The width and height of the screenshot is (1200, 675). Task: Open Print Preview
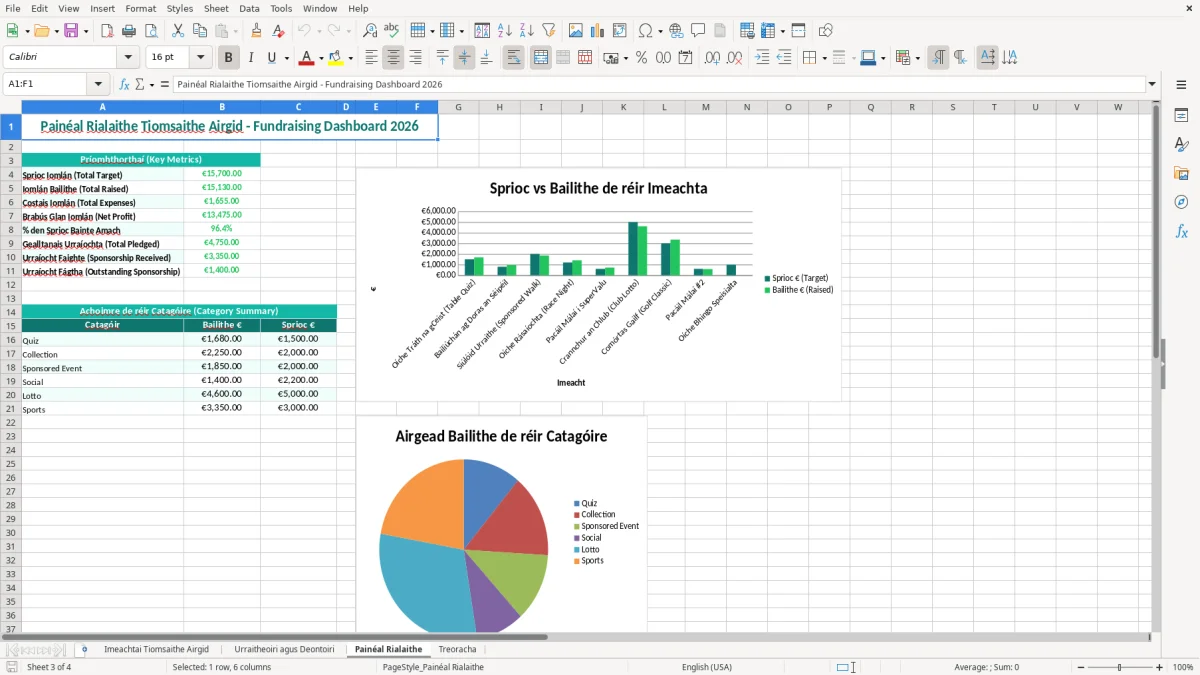(151, 31)
